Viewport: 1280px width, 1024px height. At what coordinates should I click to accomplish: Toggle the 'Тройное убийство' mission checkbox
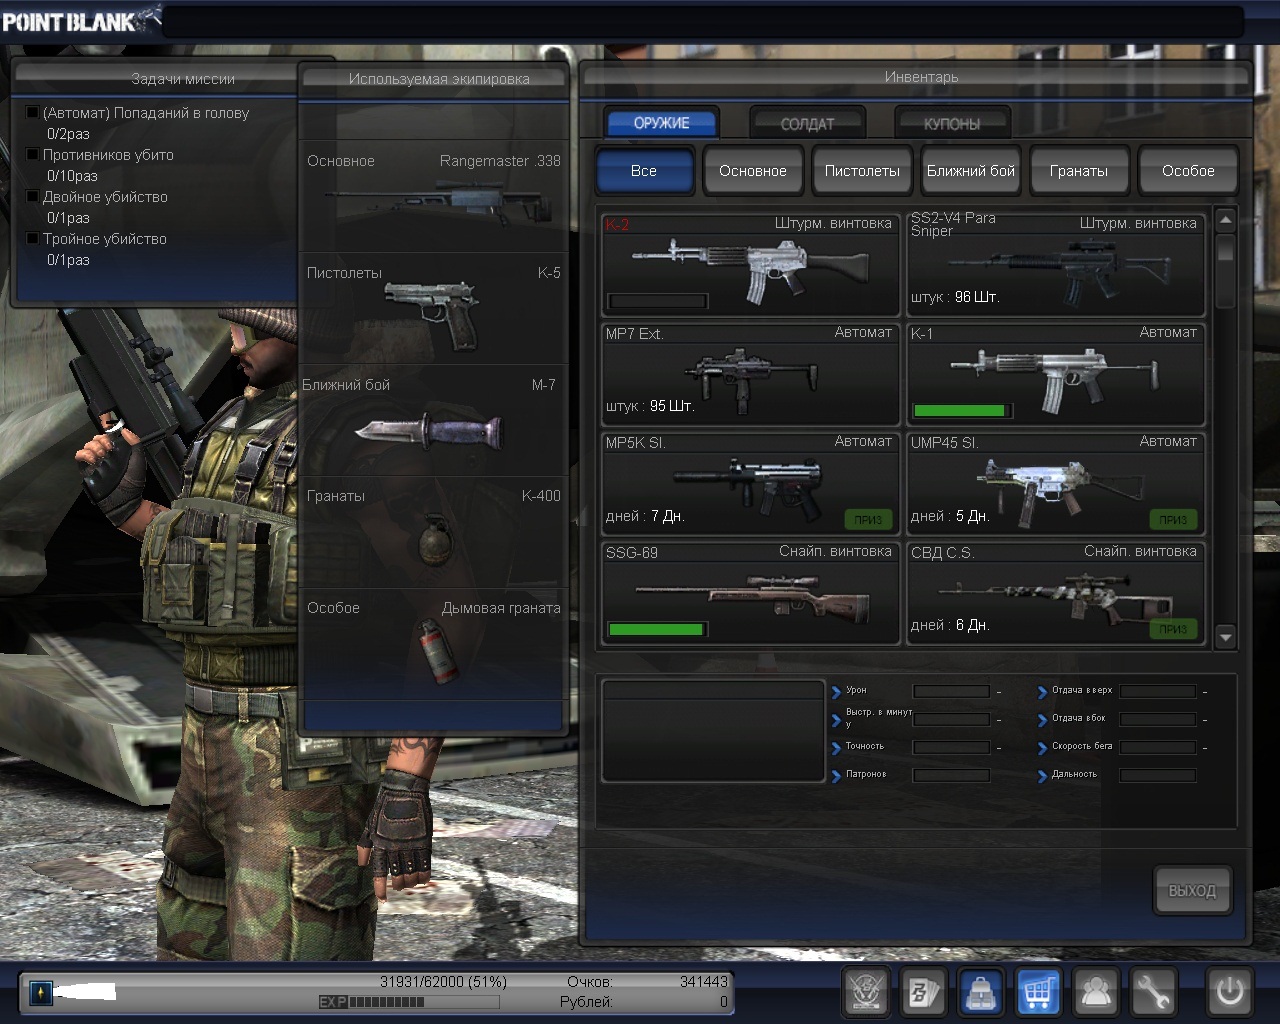[x=32, y=239]
